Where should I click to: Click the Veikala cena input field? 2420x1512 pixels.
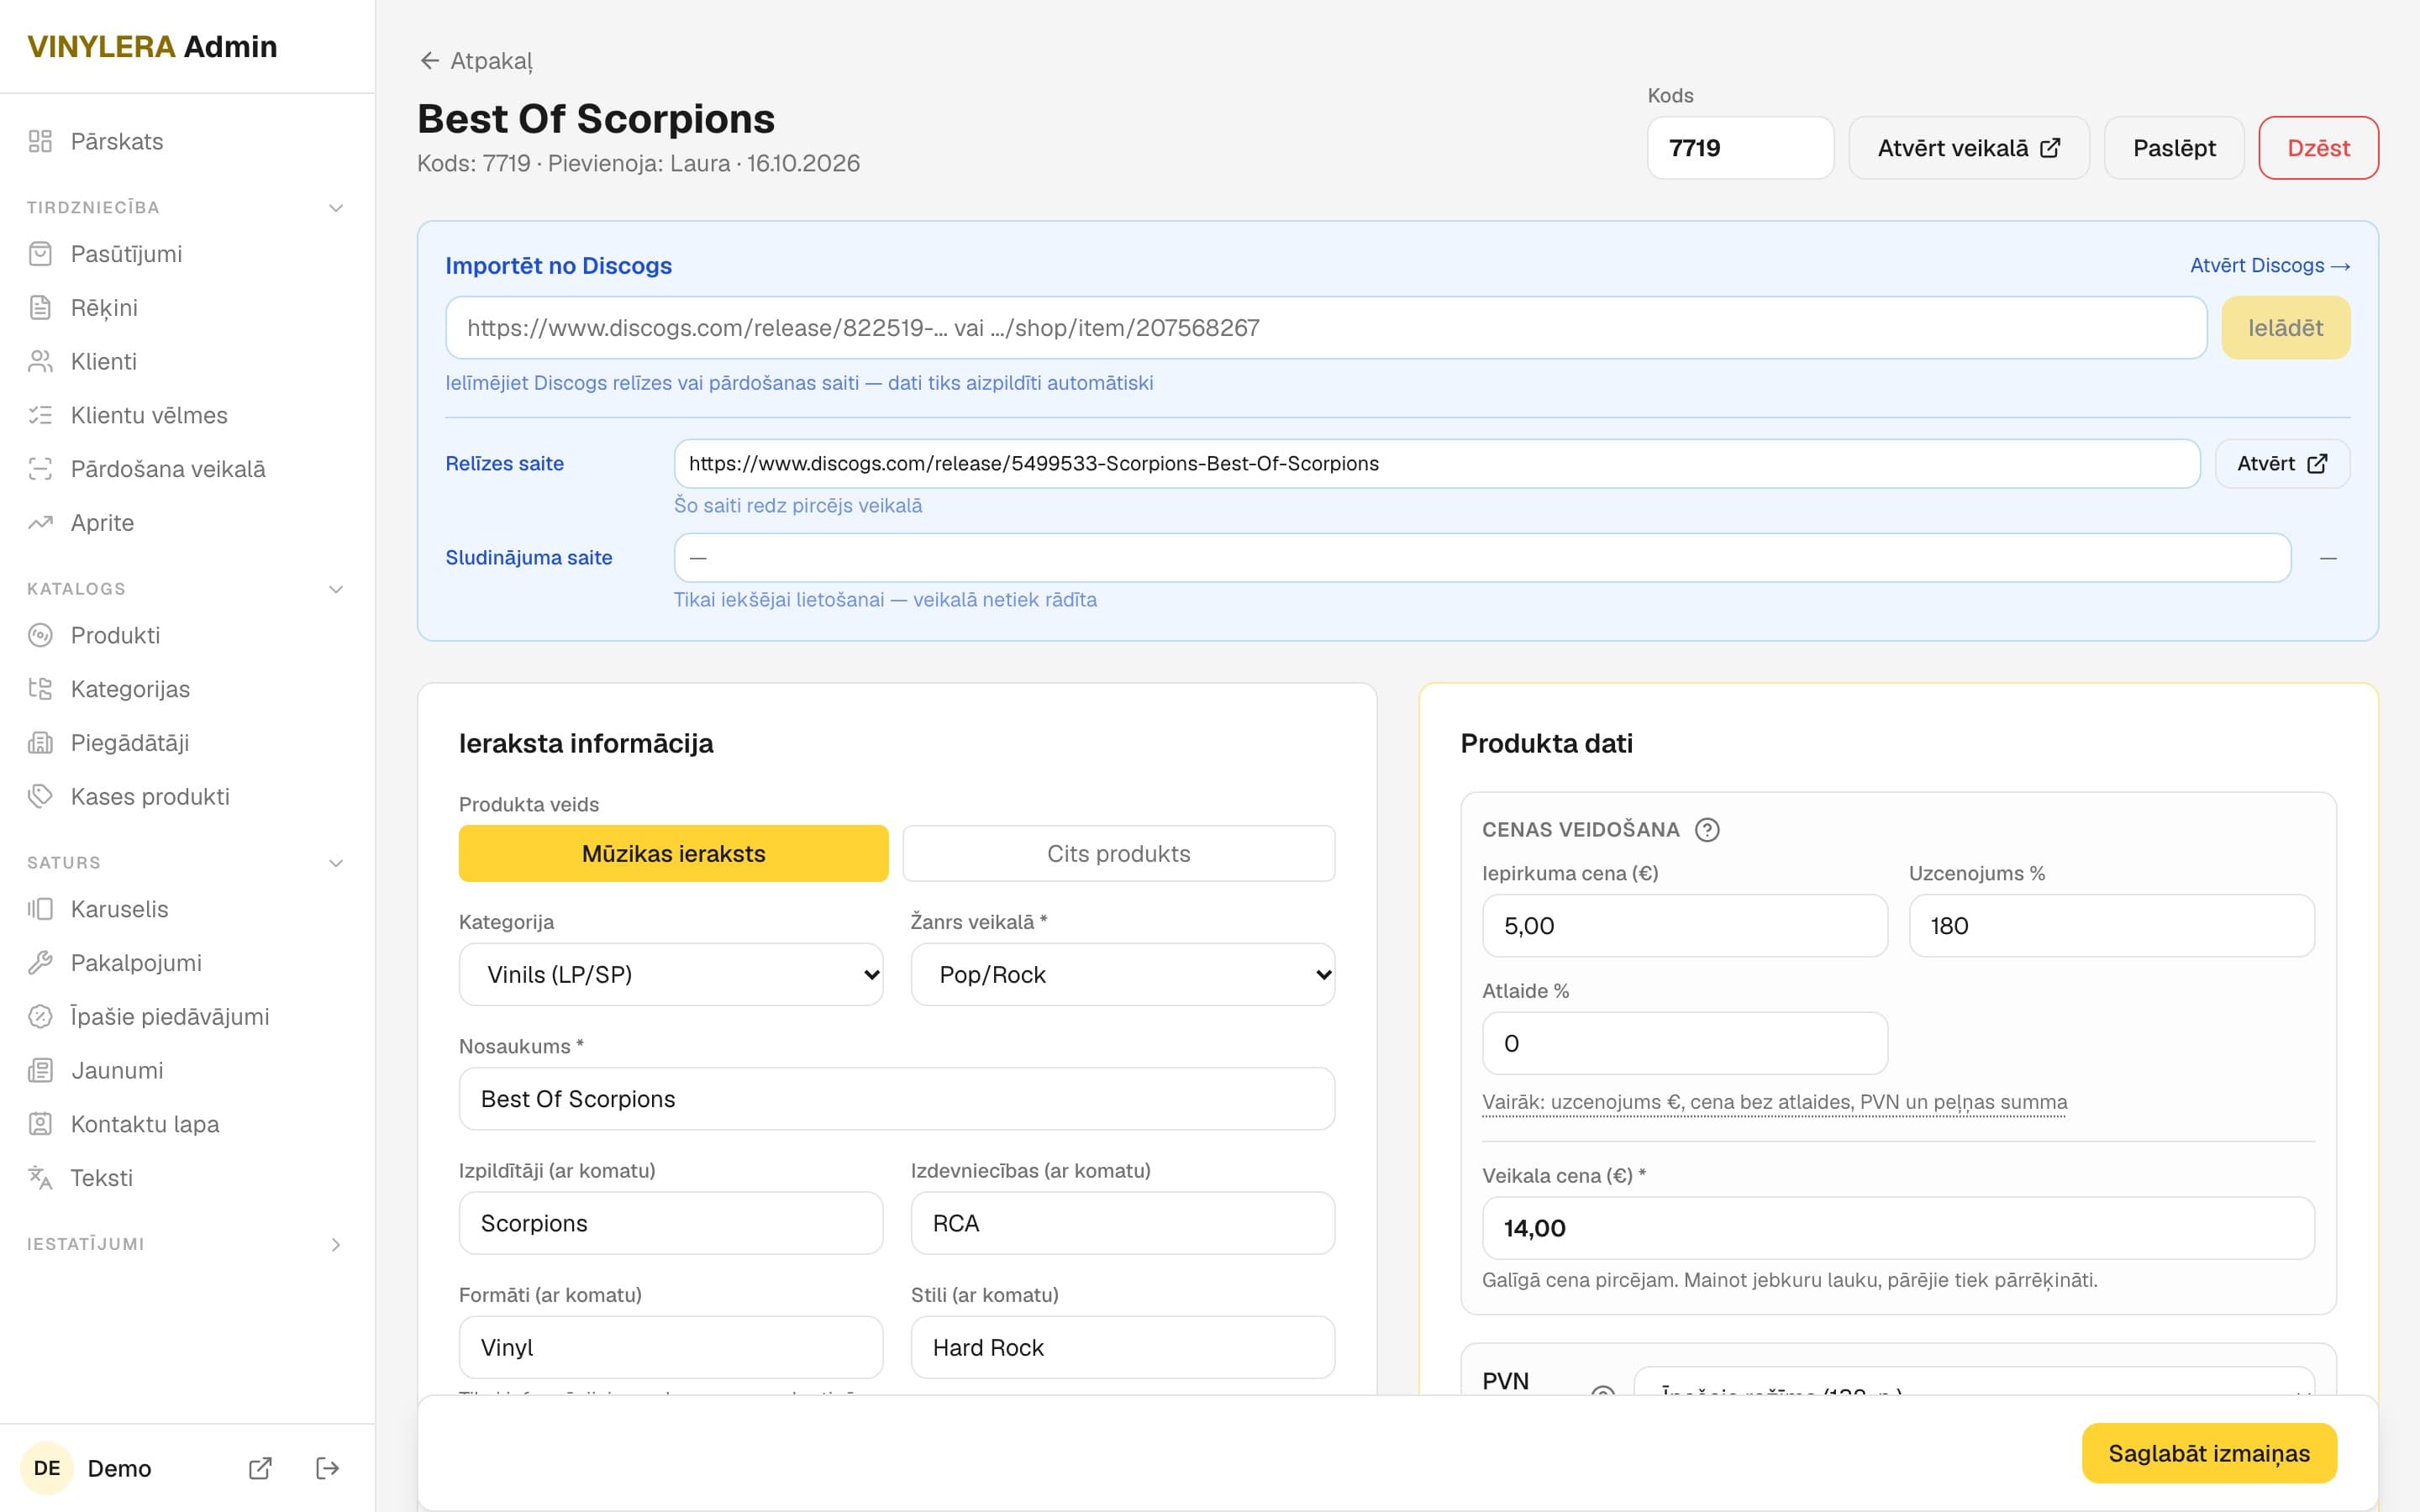click(x=1898, y=1228)
